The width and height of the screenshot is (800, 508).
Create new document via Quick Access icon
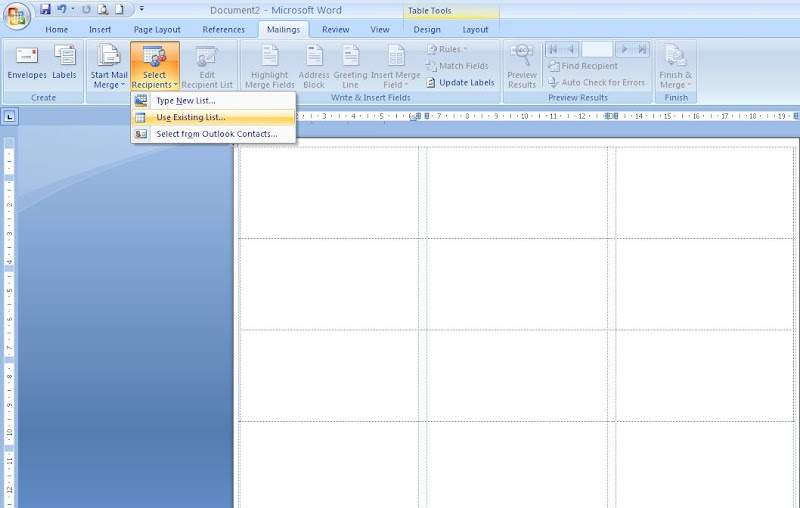pyautogui.click(x=119, y=9)
